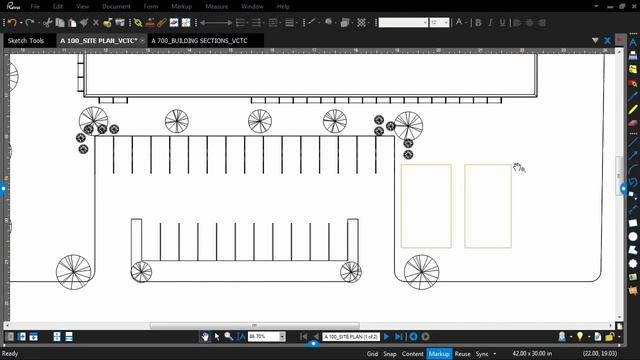Click the Paste clipboard icon
This screenshot has width=640, height=360.
pyautogui.click(x=72, y=22)
